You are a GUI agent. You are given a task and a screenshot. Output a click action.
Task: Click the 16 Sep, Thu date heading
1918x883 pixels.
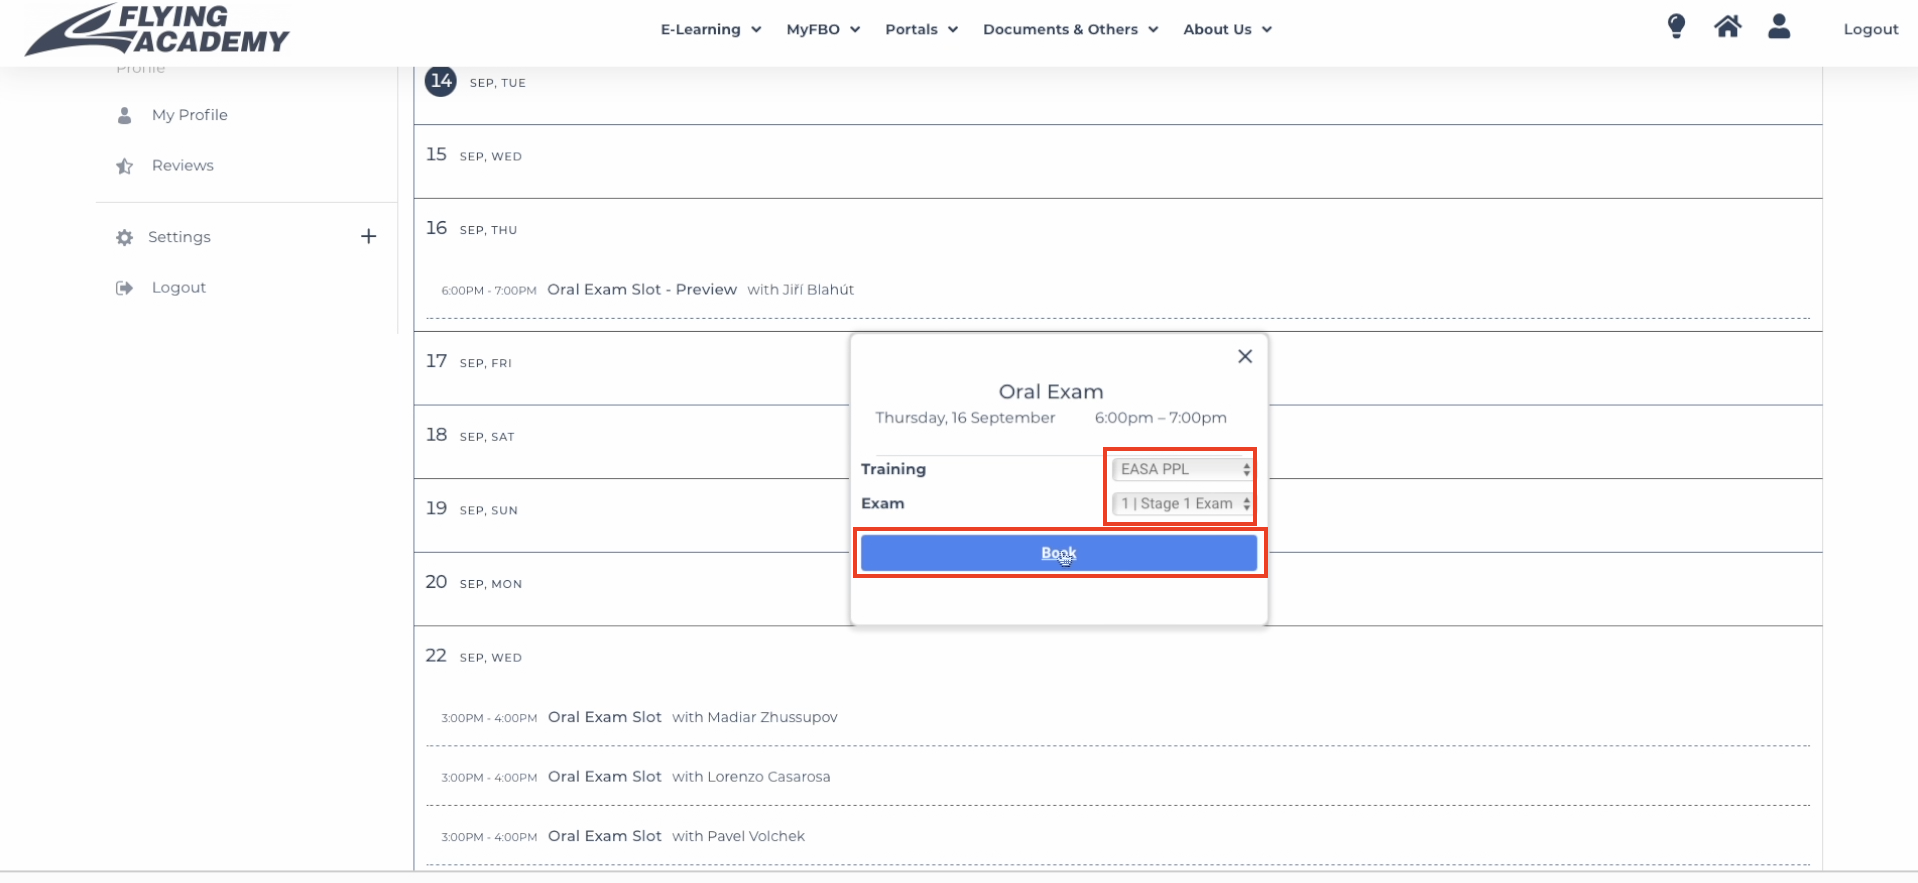[471, 229]
